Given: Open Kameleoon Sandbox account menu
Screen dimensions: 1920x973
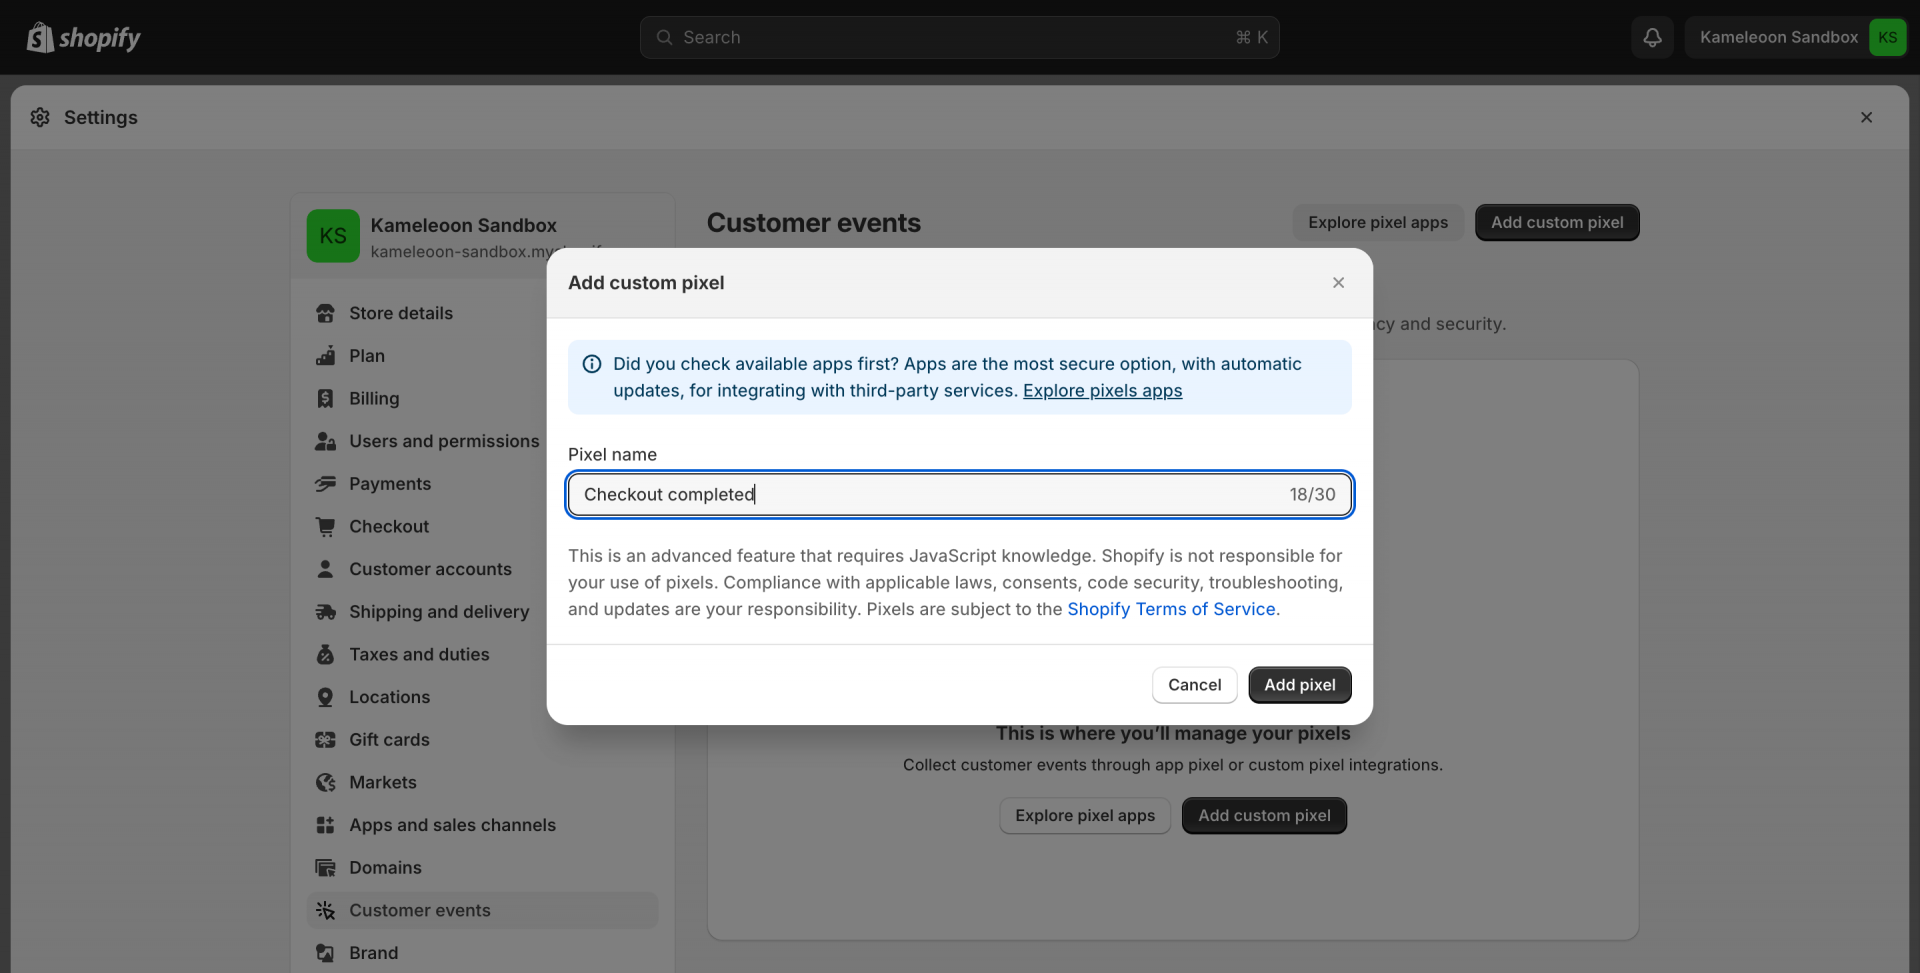Looking at the screenshot, I should (1796, 38).
